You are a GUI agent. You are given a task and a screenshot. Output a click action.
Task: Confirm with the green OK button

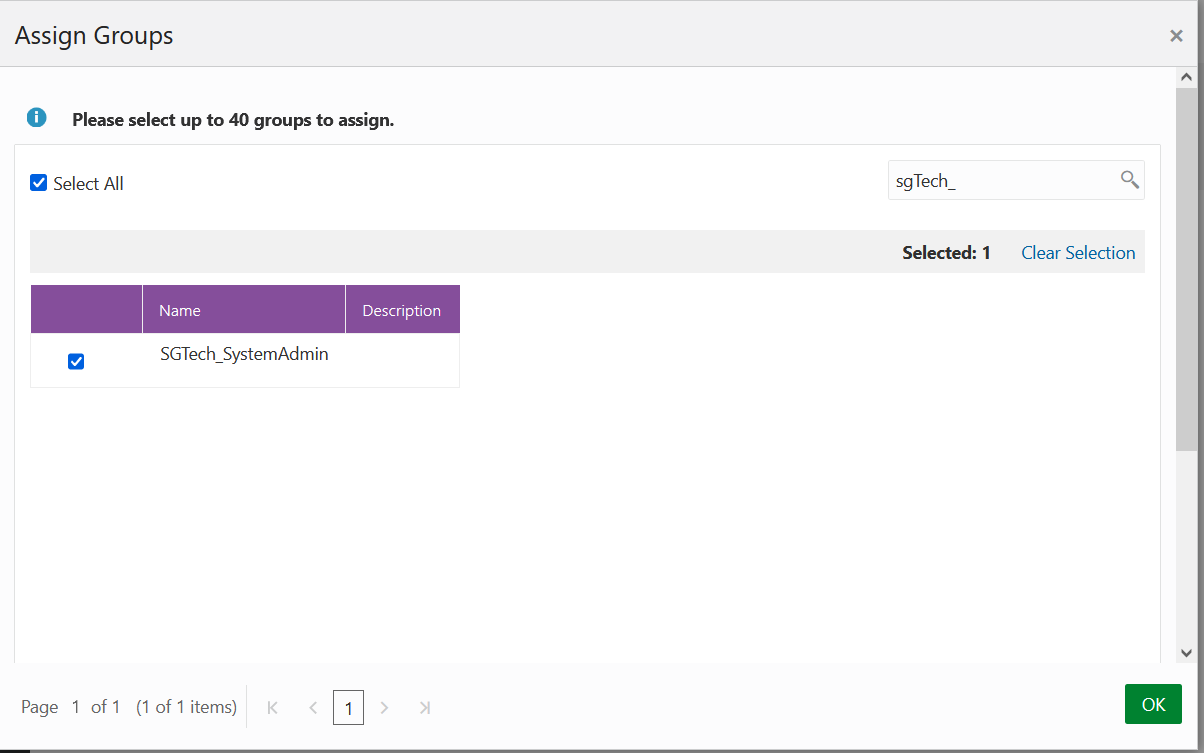(1153, 704)
